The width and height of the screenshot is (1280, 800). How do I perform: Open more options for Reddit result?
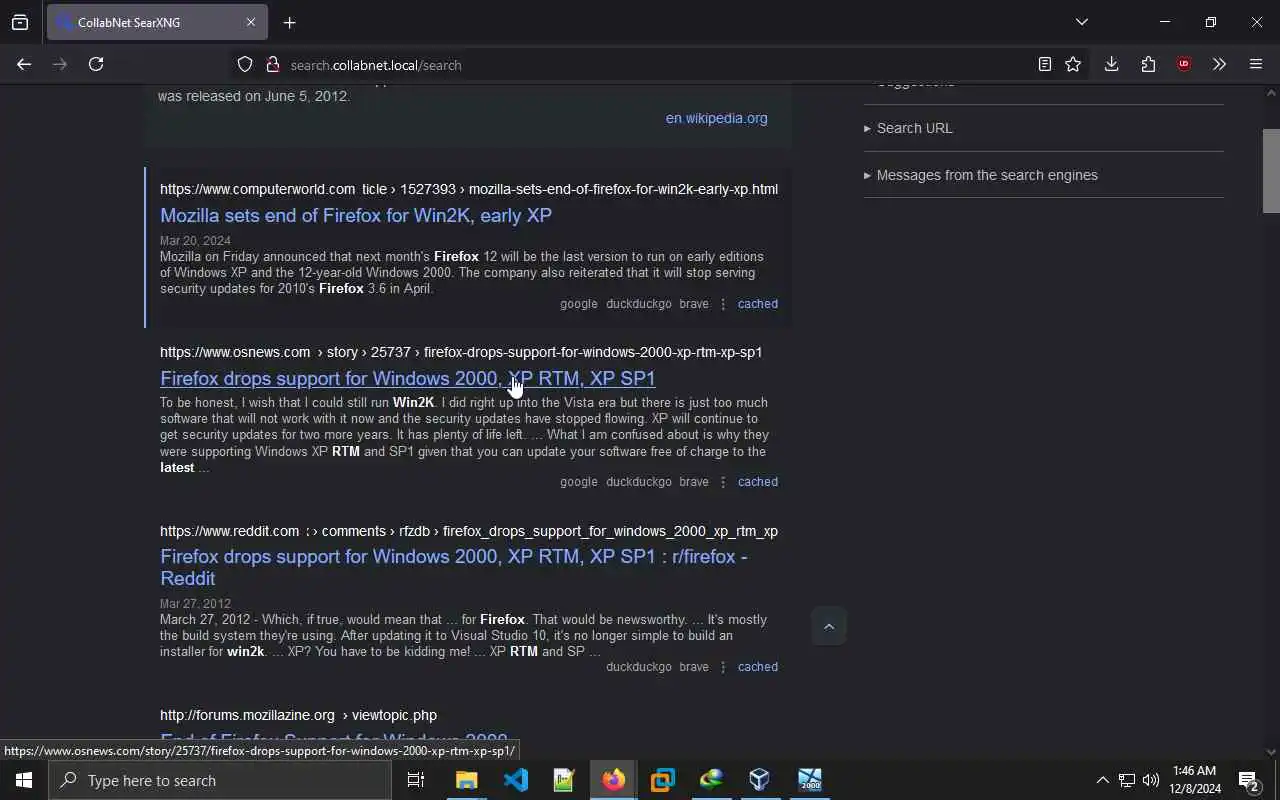723,667
